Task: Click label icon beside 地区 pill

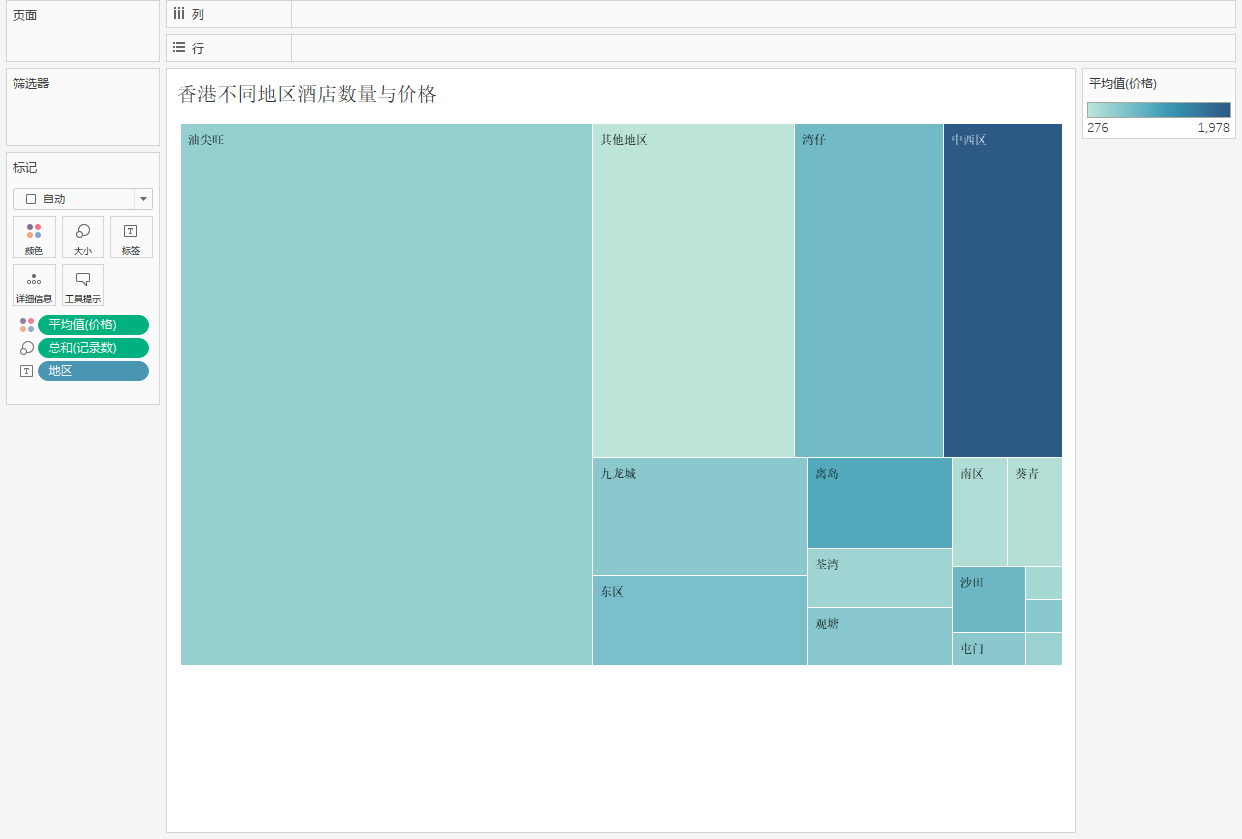Action: point(27,371)
